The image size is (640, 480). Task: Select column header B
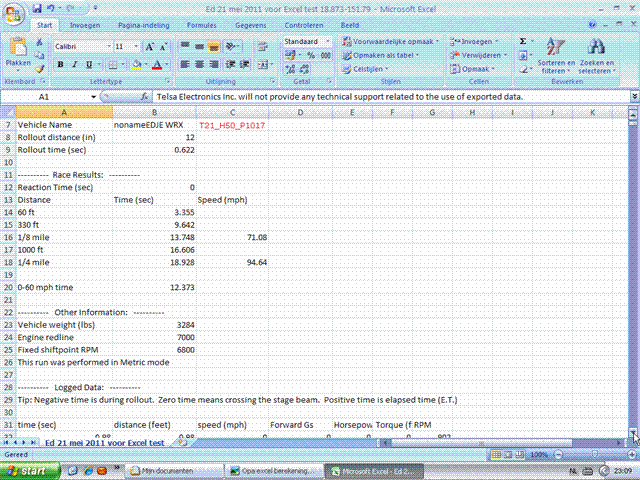154,113
